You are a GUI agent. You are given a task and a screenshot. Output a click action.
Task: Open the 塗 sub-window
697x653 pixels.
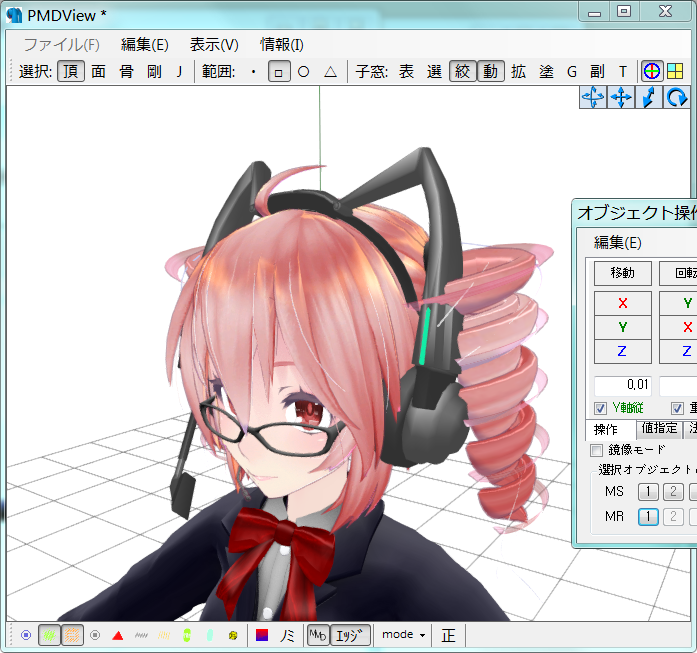[546, 71]
